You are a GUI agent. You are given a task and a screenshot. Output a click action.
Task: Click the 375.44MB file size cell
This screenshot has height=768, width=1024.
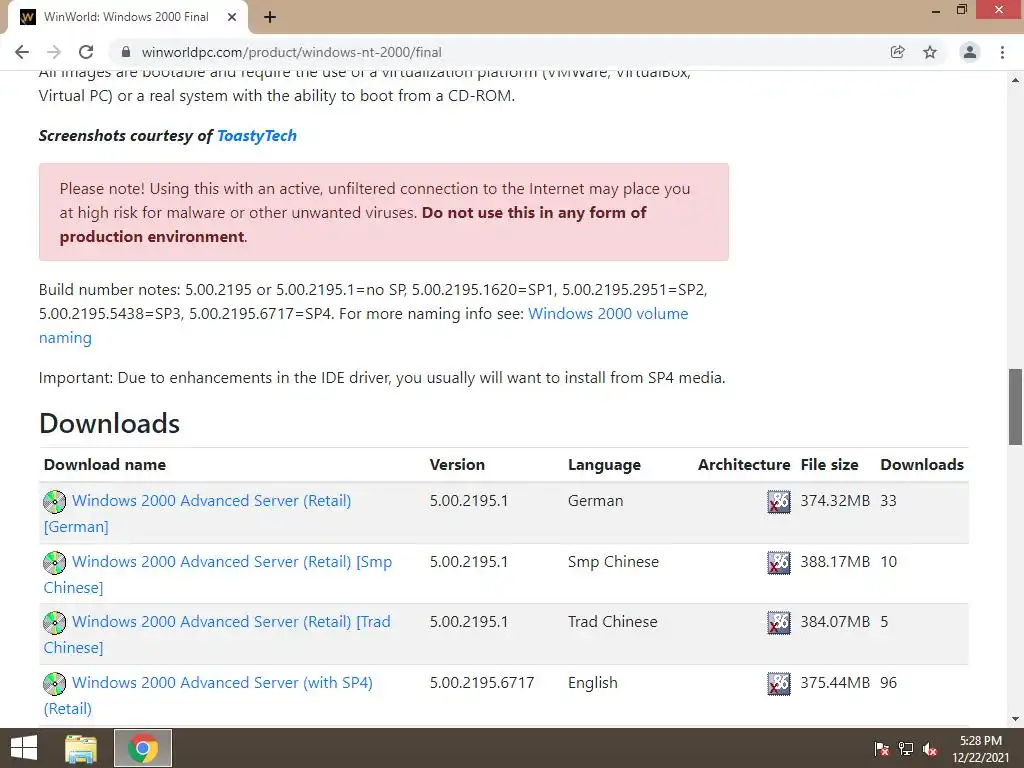point(835,682)
